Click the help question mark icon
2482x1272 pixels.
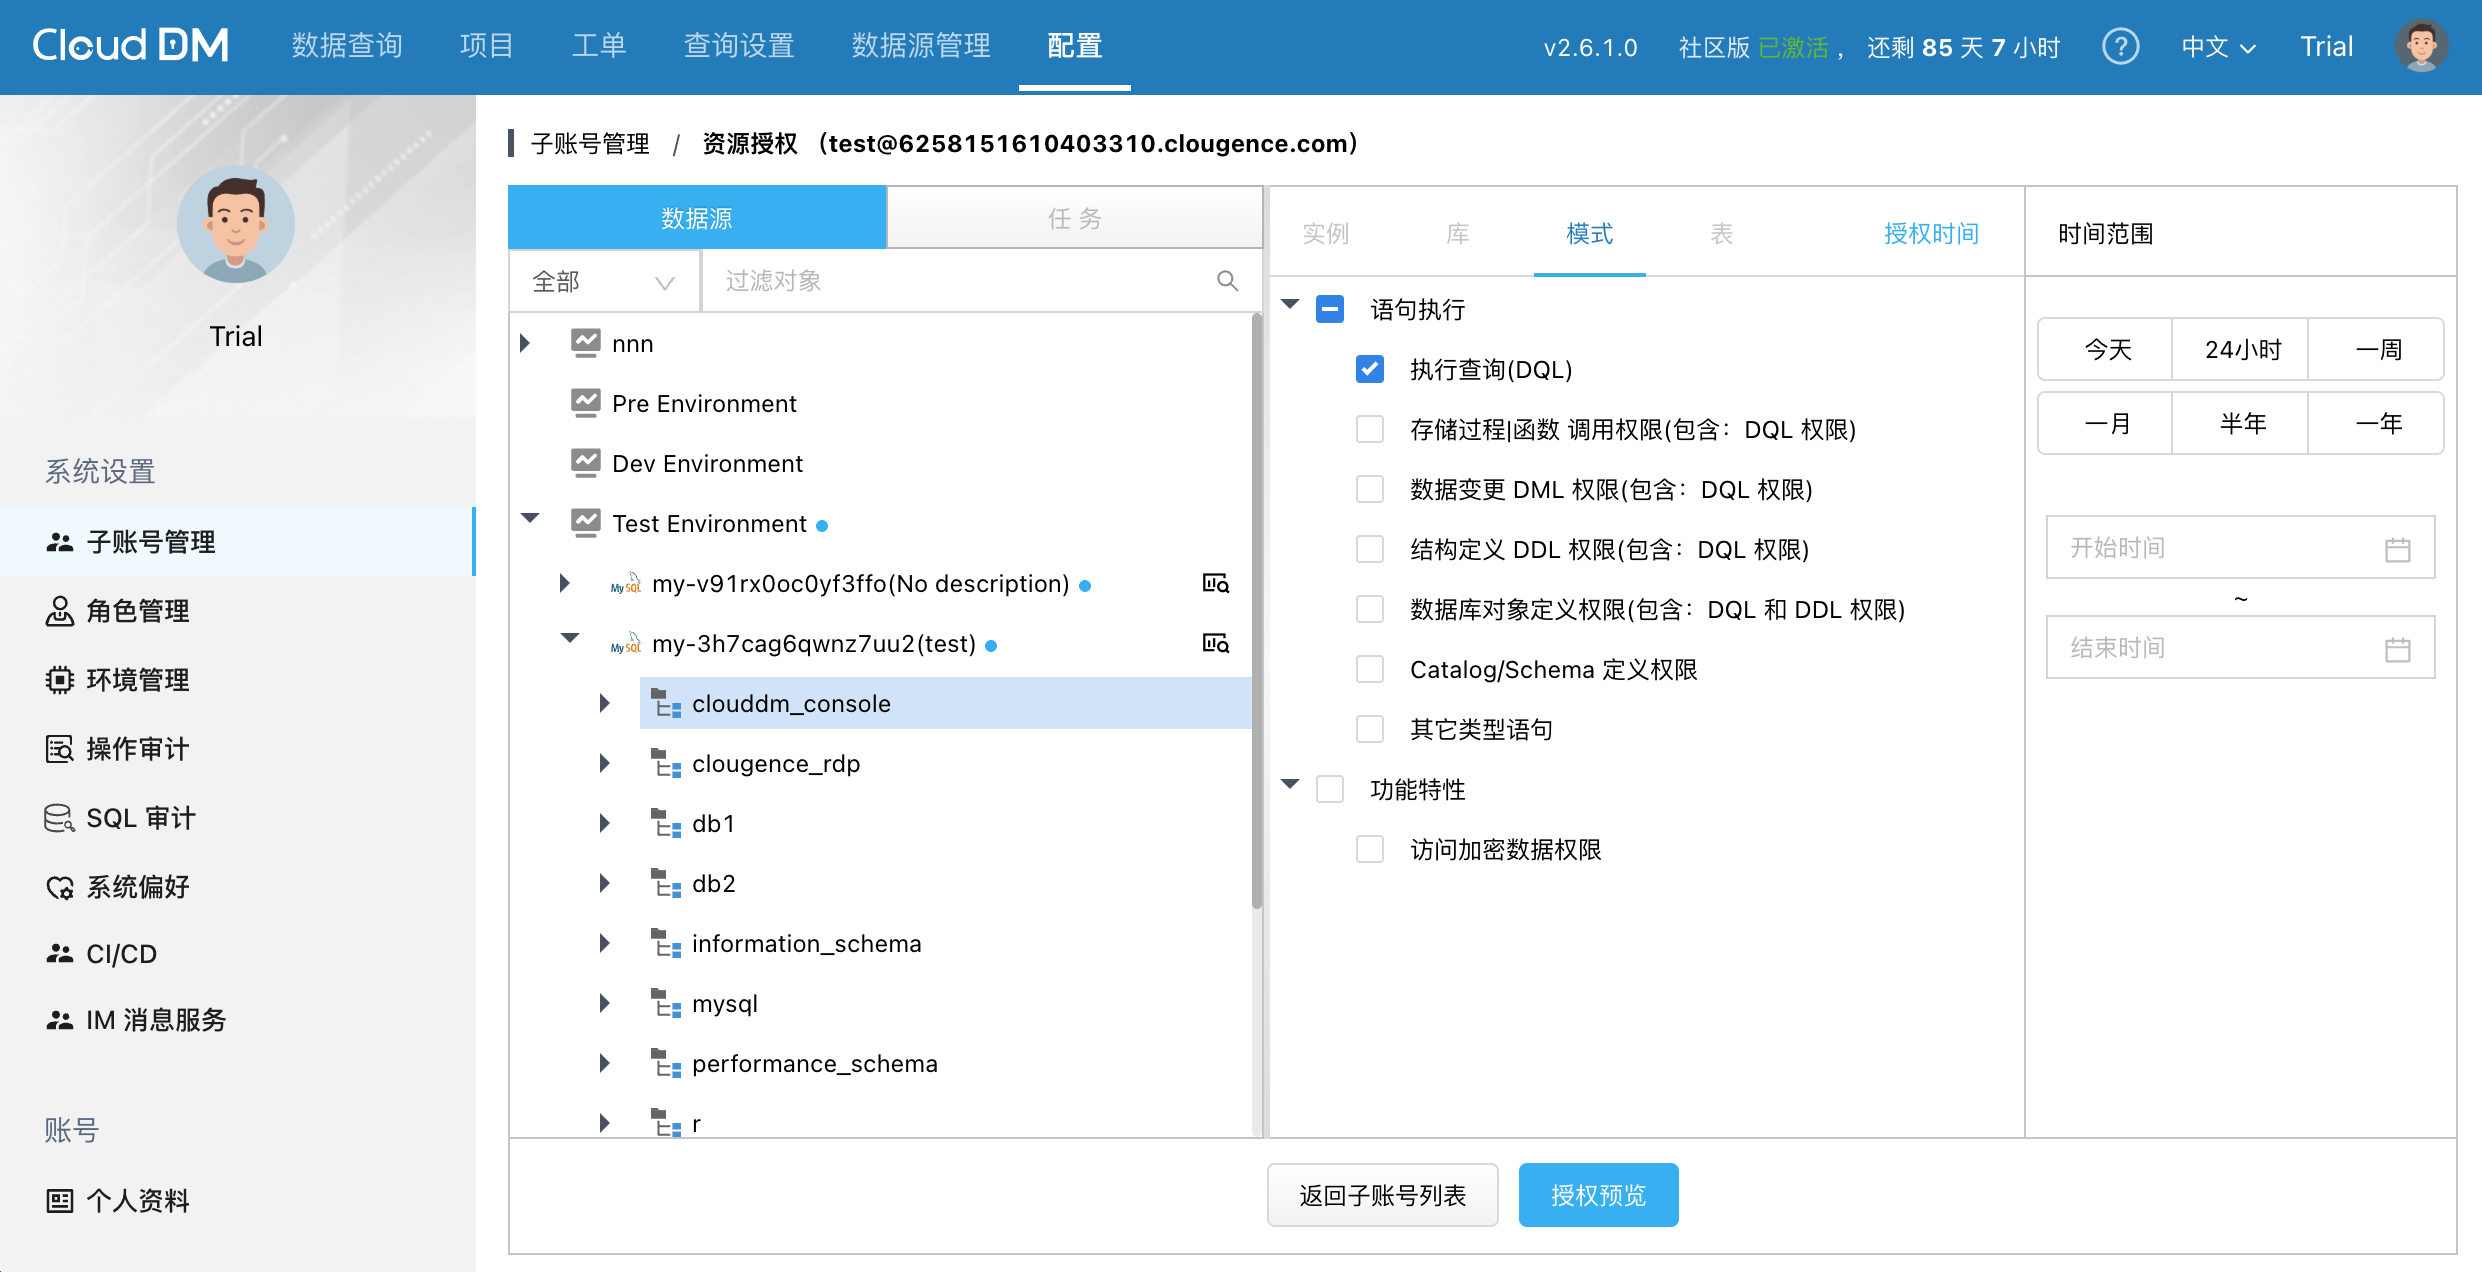point(2120,46)
